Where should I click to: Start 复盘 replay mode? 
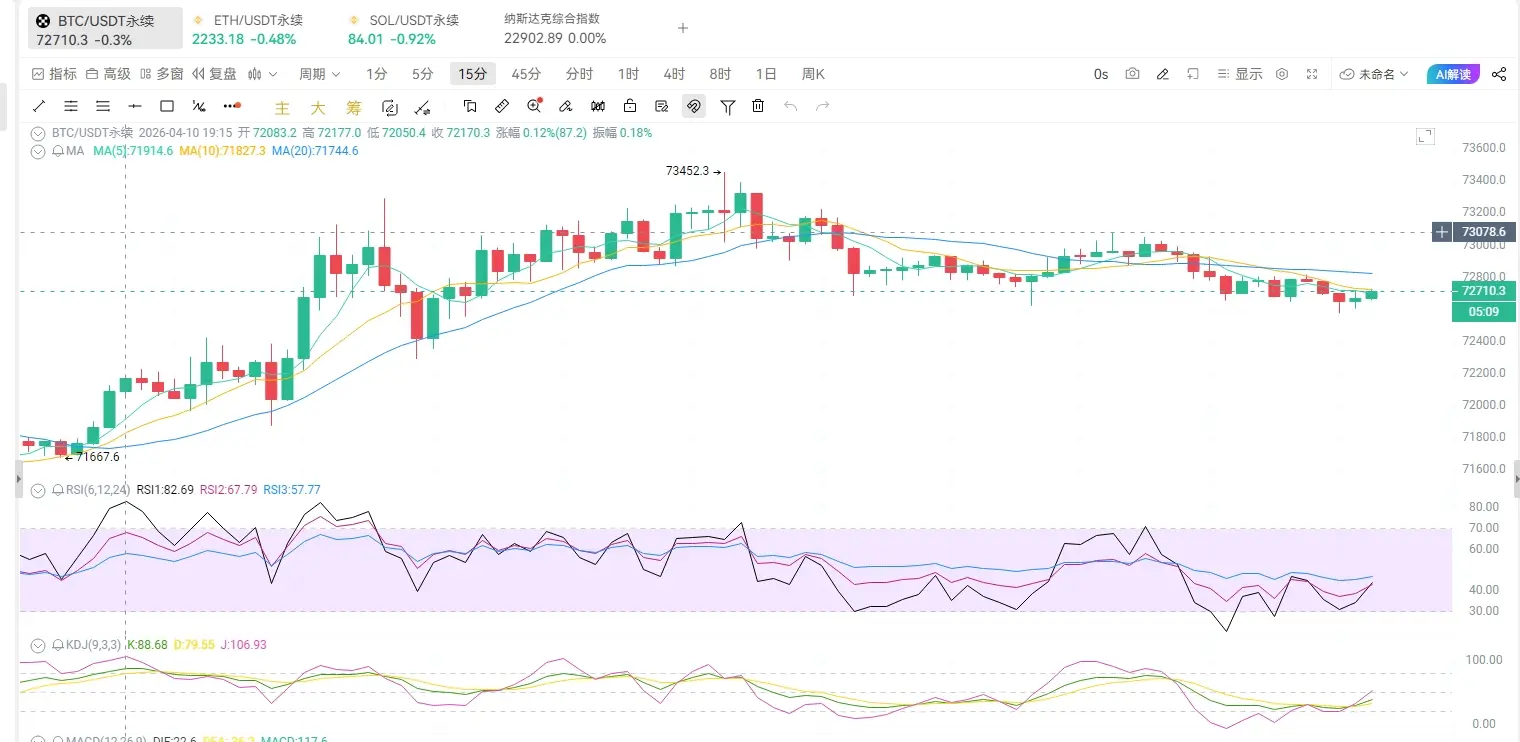[x=215, y=74]
